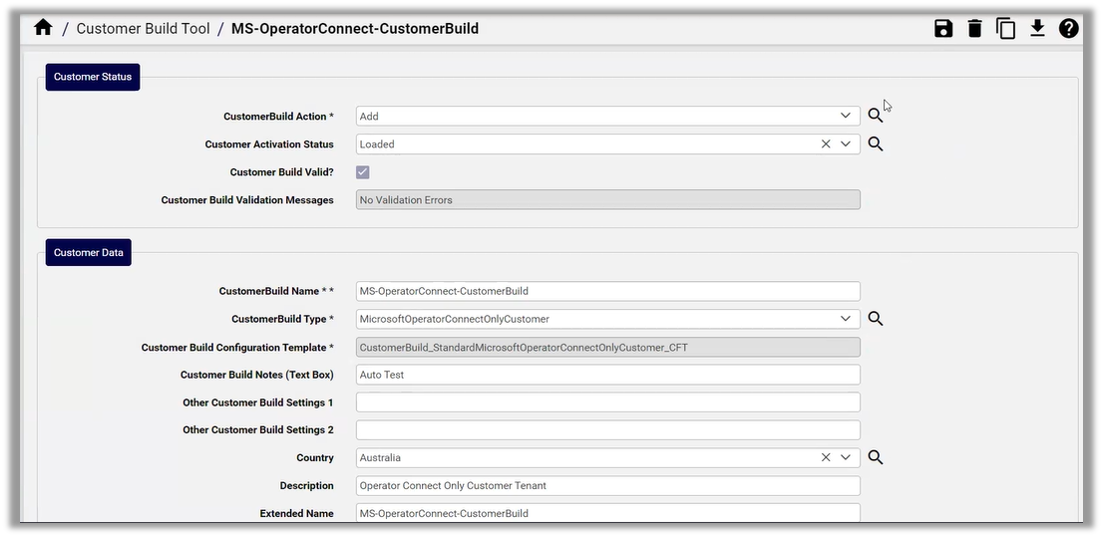Search Country using magnifier icon
Image resolution: width=1103 pixels, height=537 pixels.
coord(874,457)
